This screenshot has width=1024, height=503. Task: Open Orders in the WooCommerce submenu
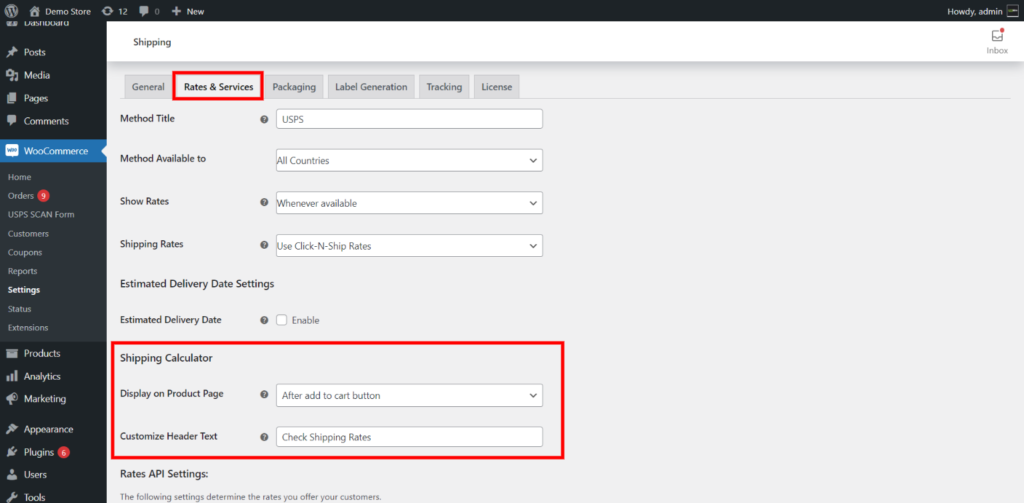(20, 195)
